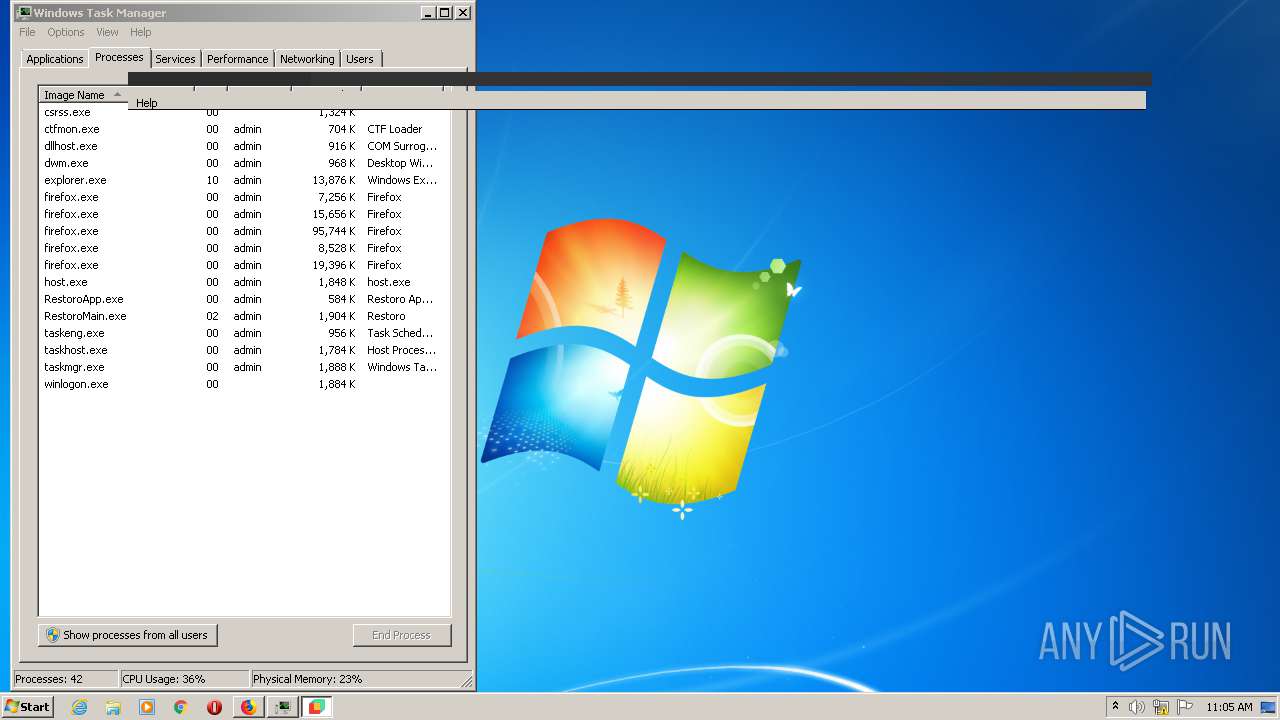Image resolution: width=1280 pixels, height=720 pixels.
Task: Click the CTF Loader description
Action: (x=395, y=129)
